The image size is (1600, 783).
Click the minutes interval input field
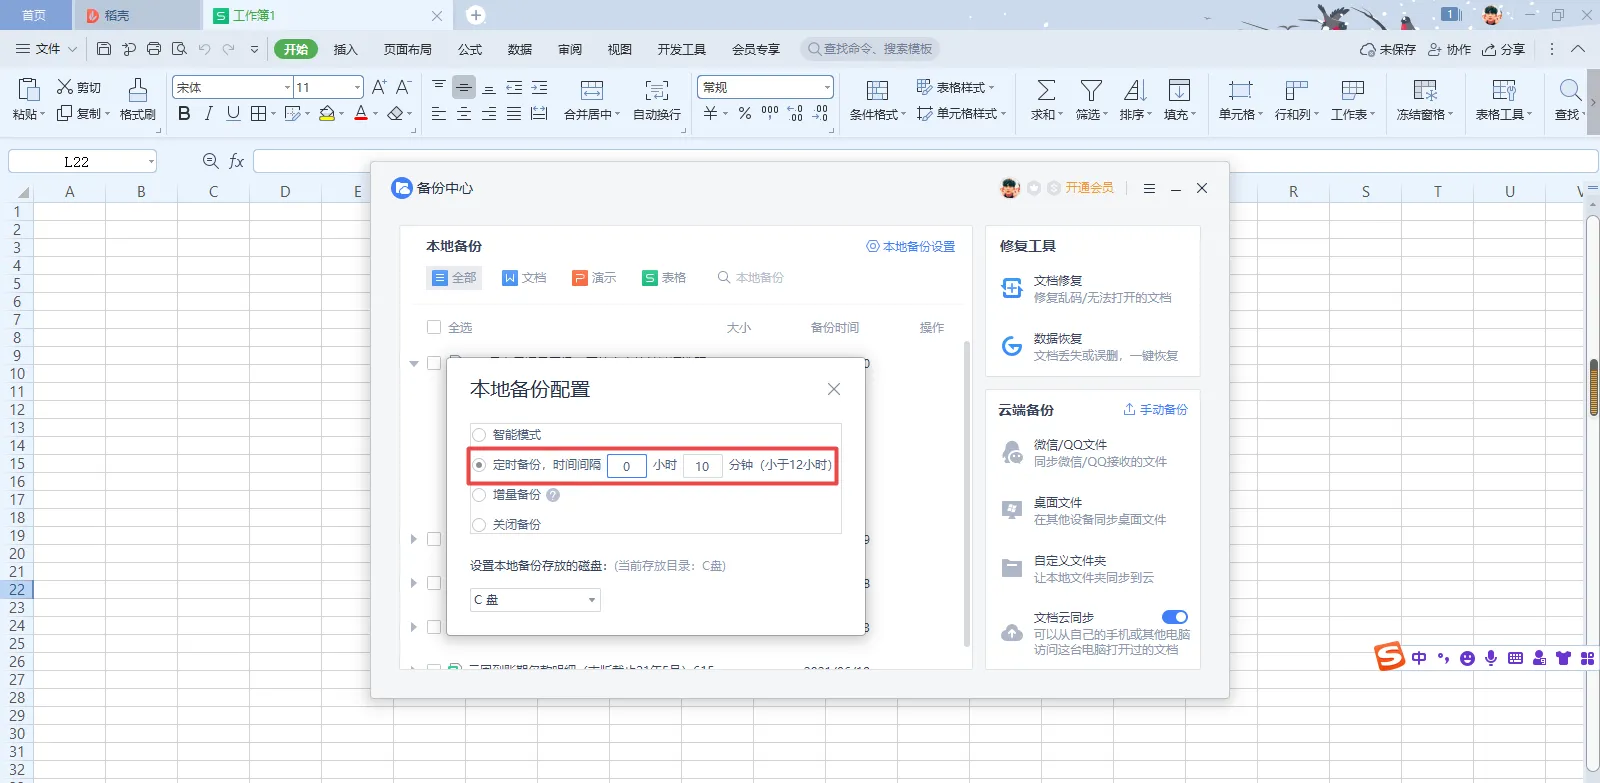click(x=702, y=466)
